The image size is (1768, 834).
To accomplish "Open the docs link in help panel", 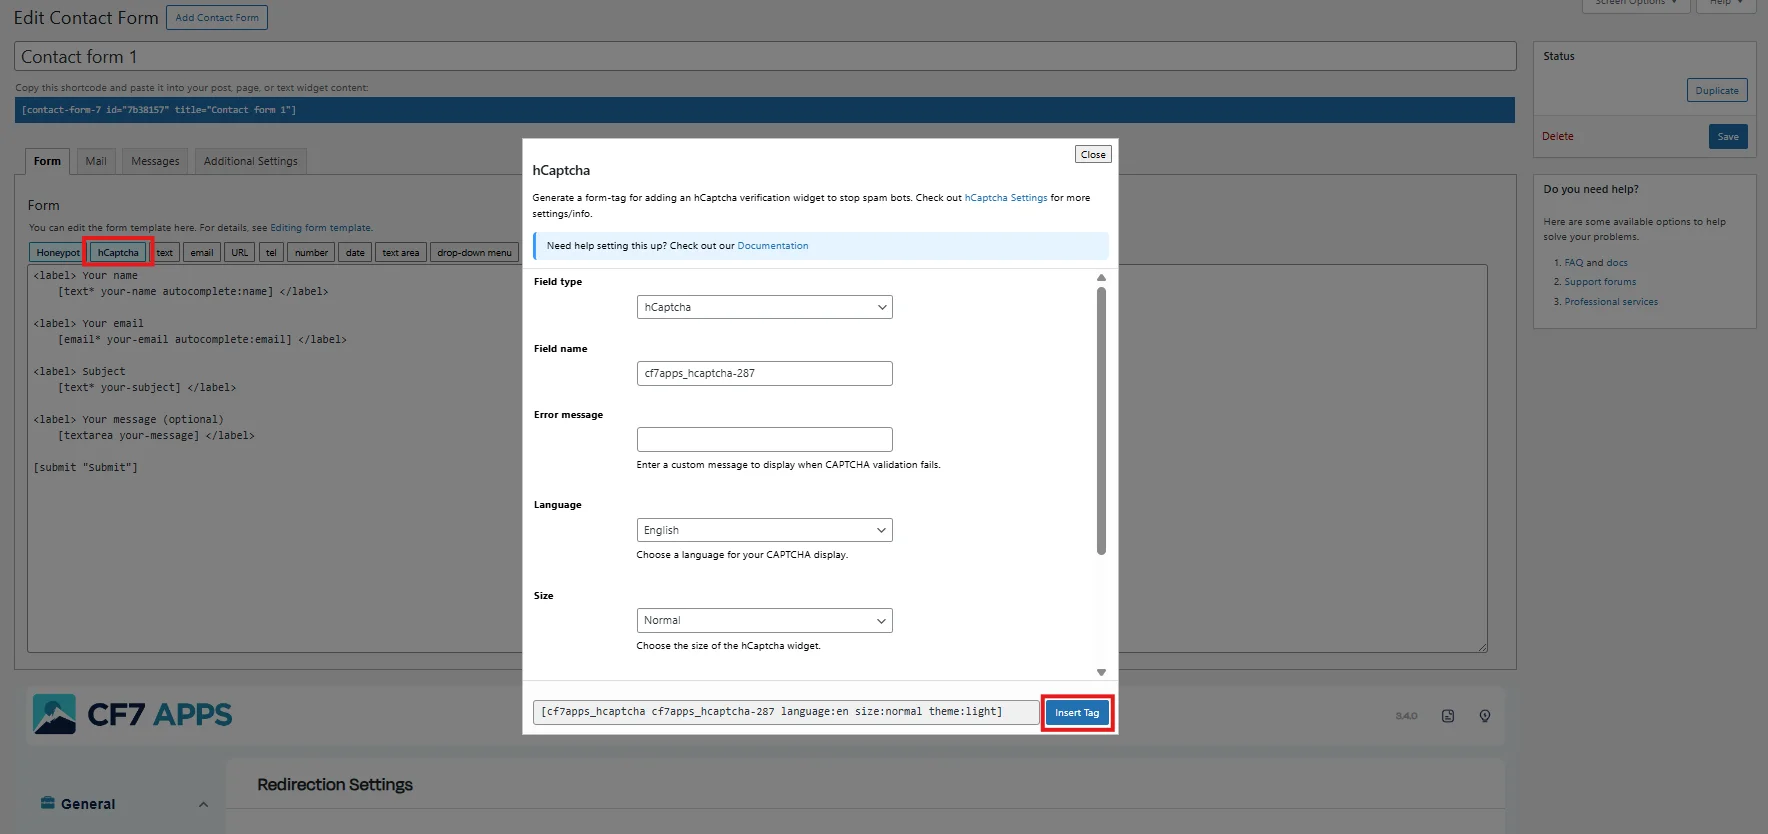I will [1617, 263].
